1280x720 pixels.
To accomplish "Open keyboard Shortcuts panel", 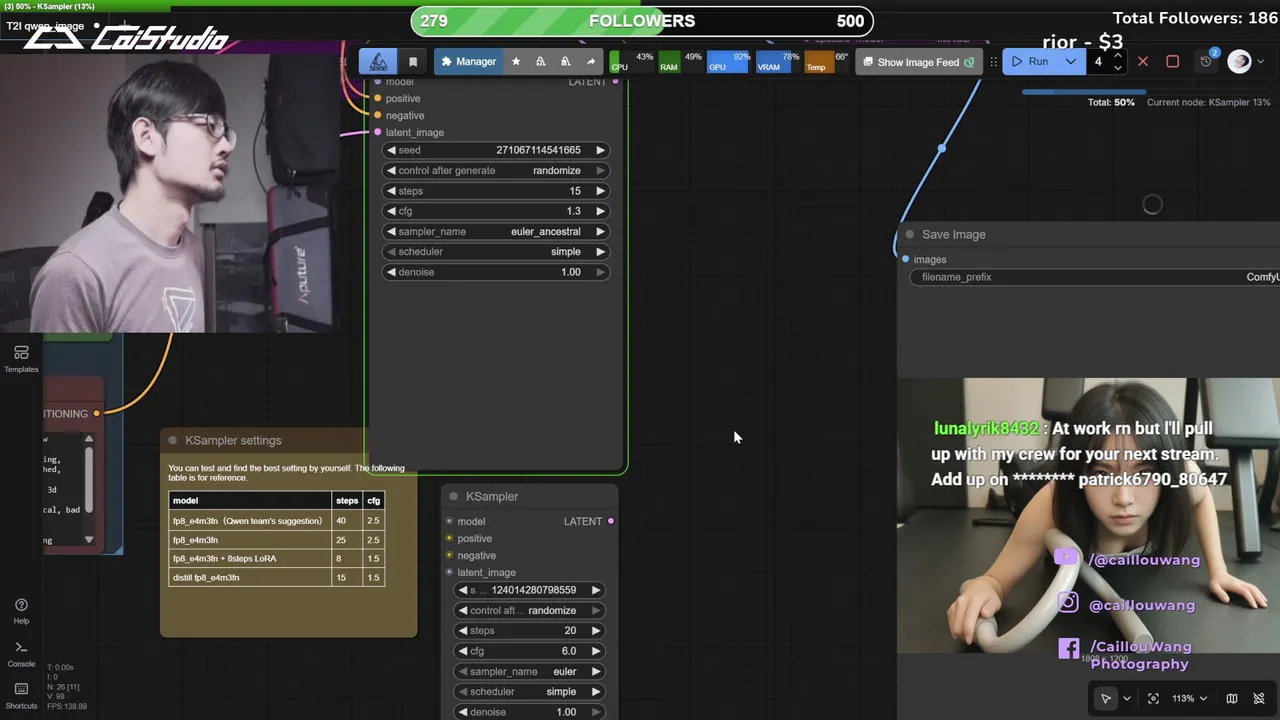I will [x=21, y=696].
